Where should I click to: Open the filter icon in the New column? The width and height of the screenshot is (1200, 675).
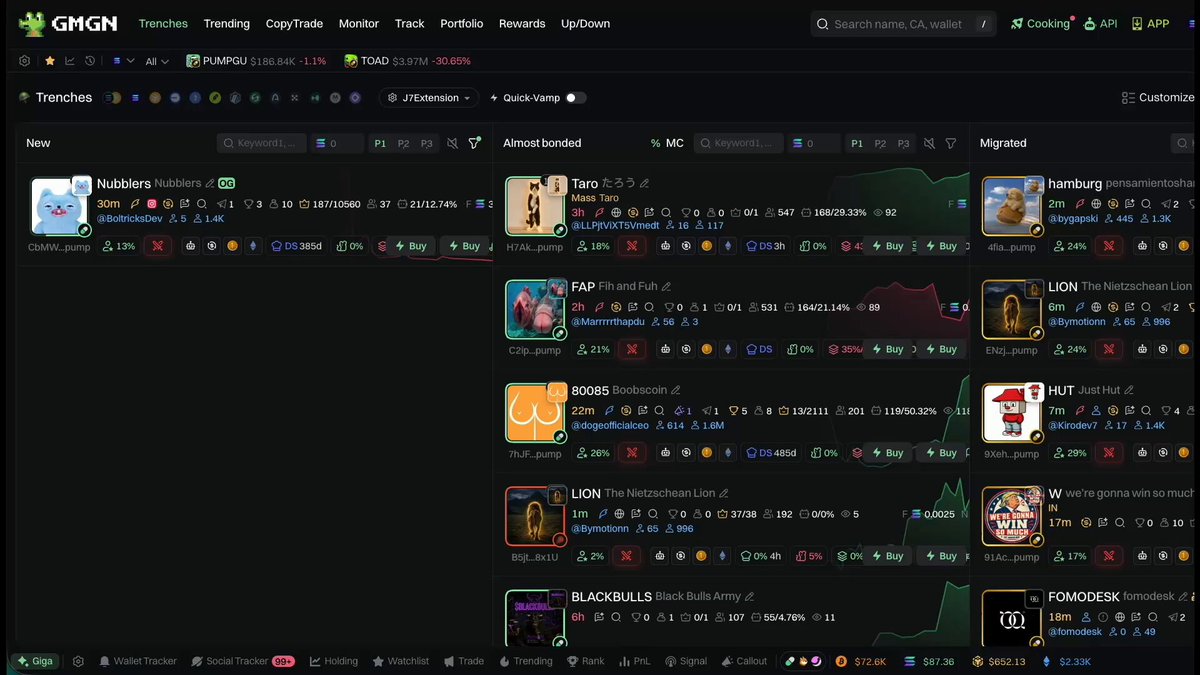(x=475, y=143)
